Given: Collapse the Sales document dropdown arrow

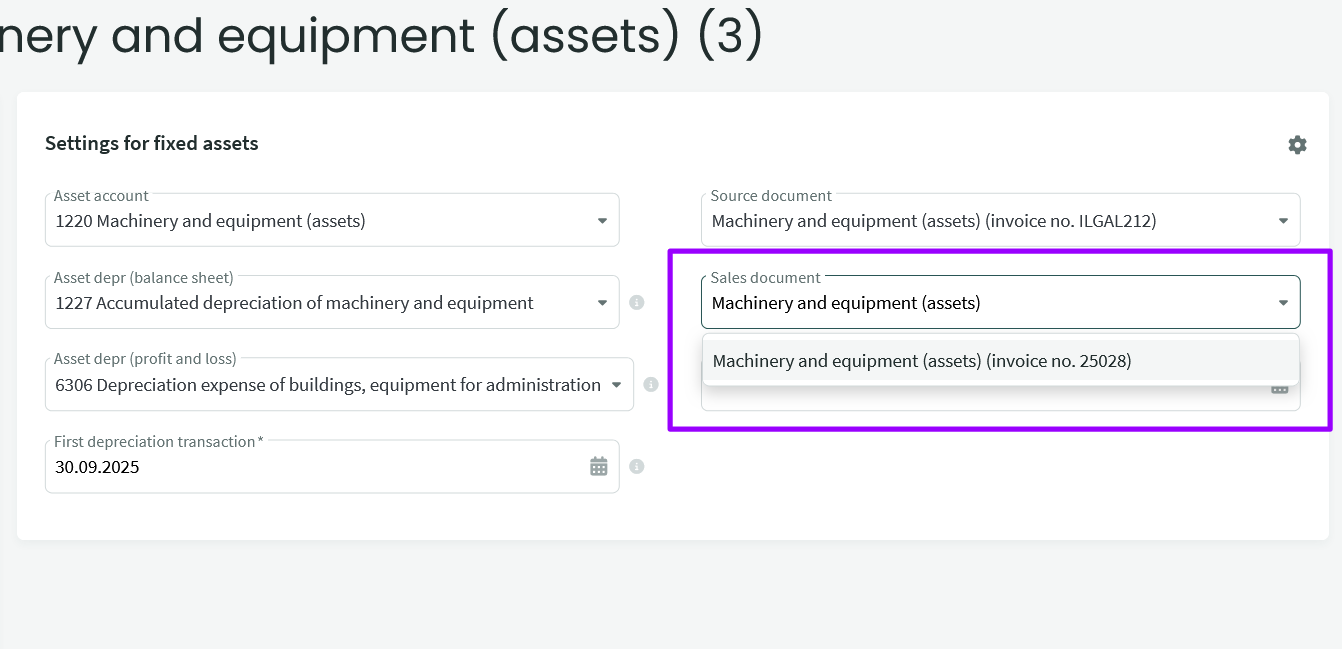Looking at the screenshot, I should (x=1283, y=303).
